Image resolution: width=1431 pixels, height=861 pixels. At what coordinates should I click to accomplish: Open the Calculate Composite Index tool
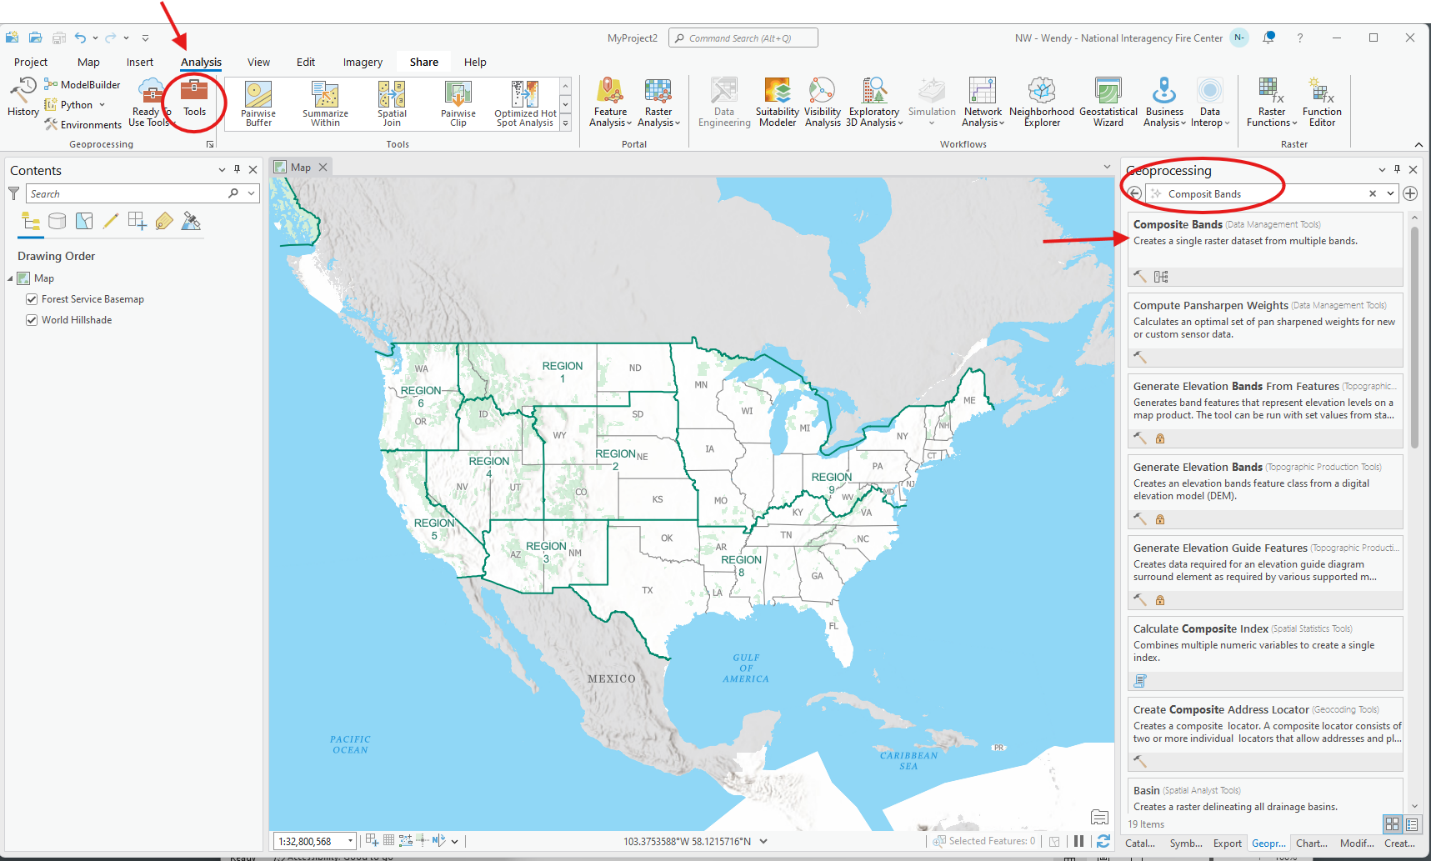1265,654
